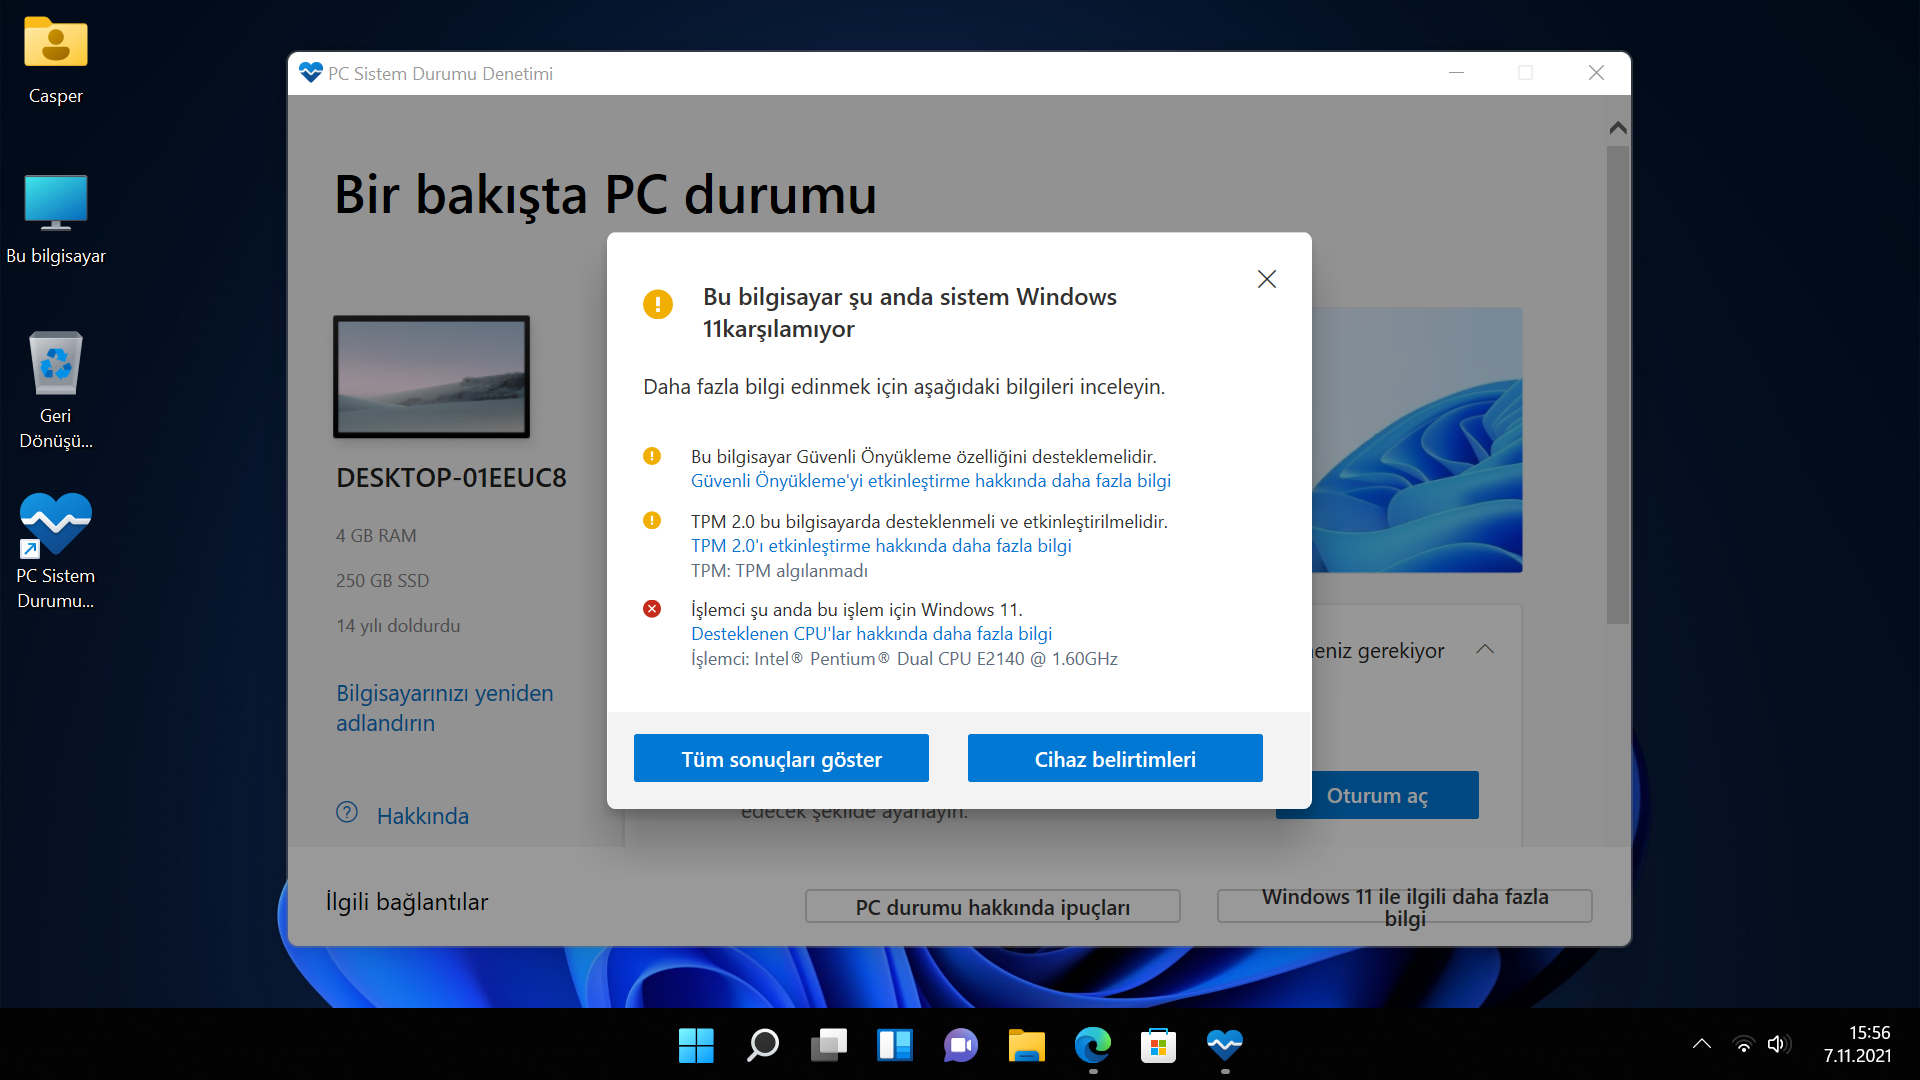The image size is (1920, 1080).
Task: Open taskbar clock and date panel
Action: pos(1857,1044)
